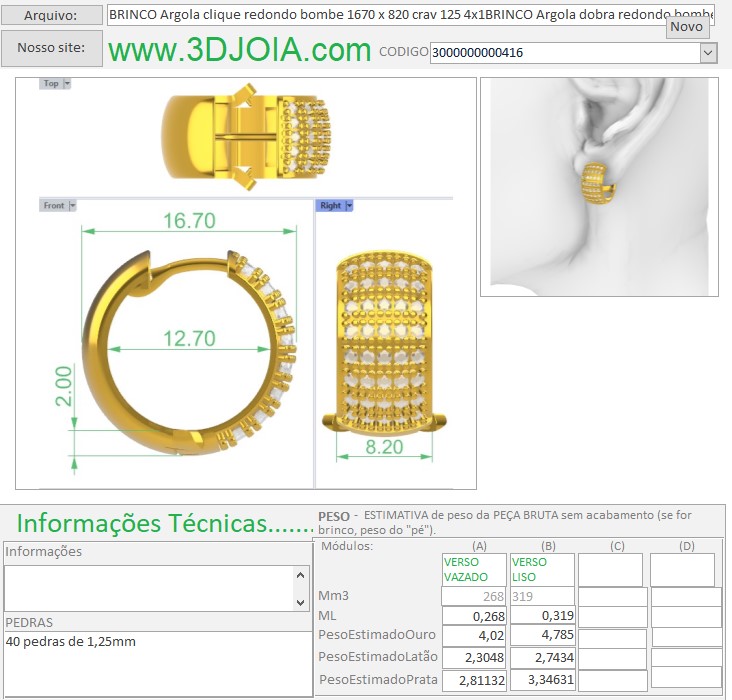Open the Right viewport dropdown arrow
Image resolution: width=732 pixels, height=700 pixels.
pyautogui.click(x=349, y=206)
